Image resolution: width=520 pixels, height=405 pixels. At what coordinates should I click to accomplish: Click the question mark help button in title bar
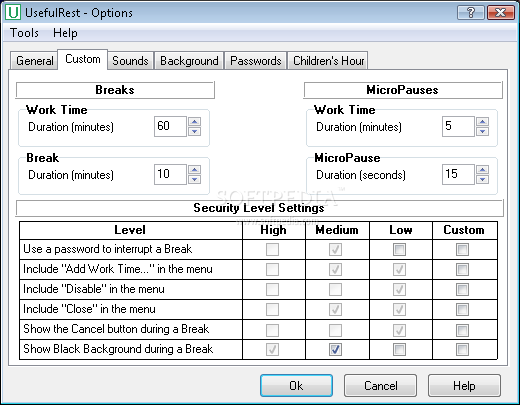[471, 13]
